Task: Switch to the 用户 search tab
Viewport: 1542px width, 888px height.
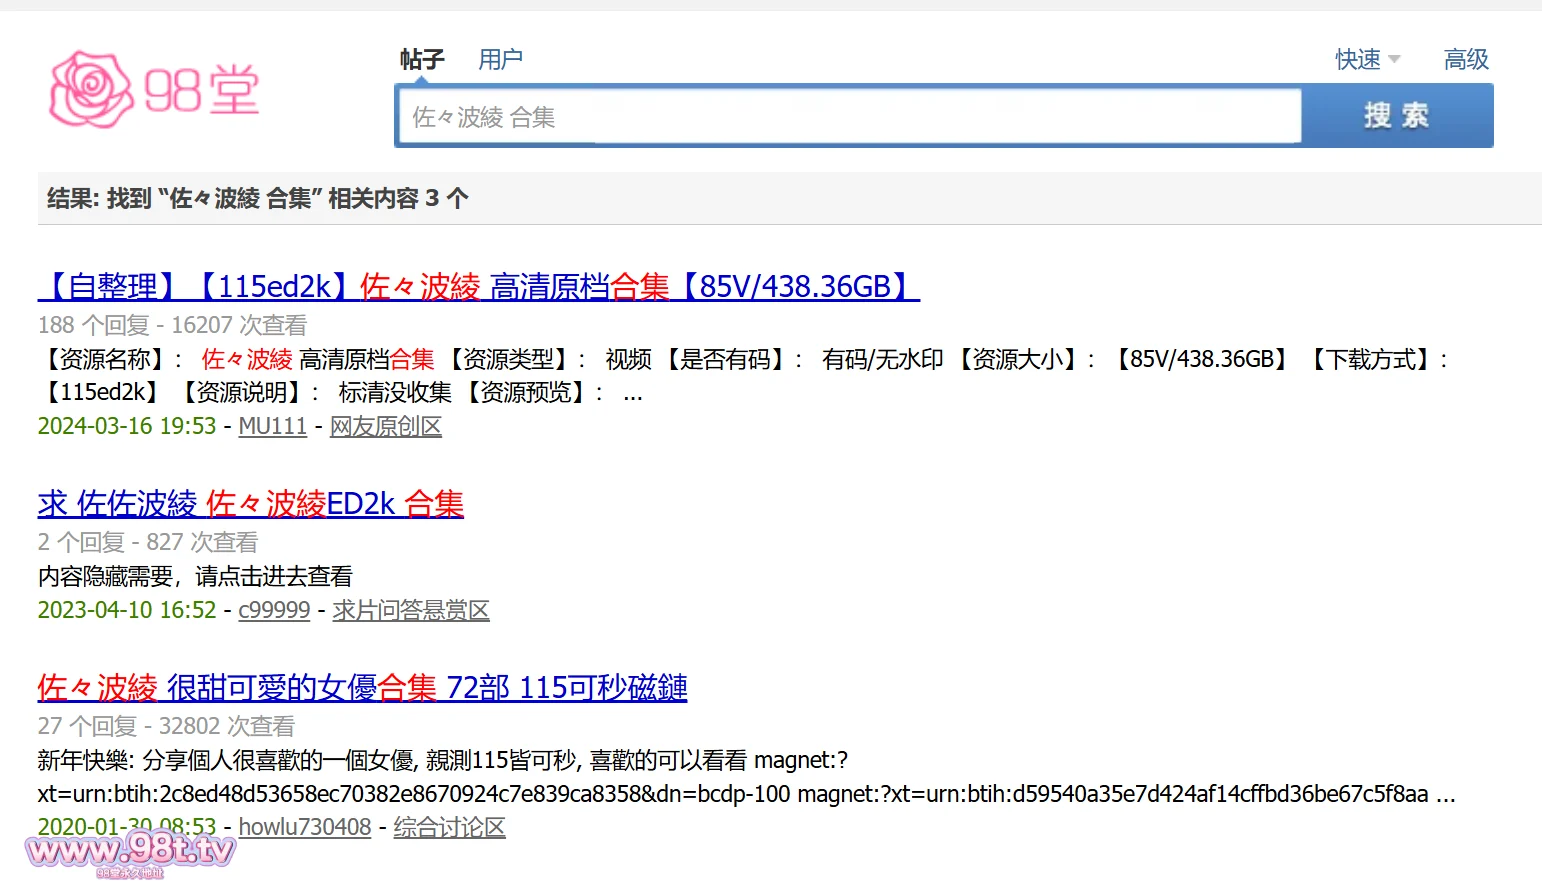Action: (500, 60)
